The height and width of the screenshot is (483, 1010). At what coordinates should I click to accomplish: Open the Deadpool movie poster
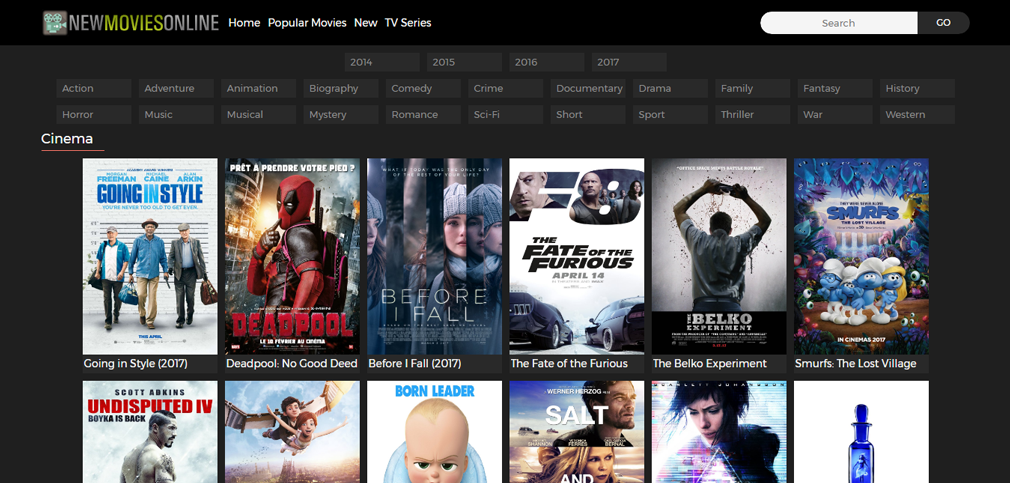tap(292, 256)
